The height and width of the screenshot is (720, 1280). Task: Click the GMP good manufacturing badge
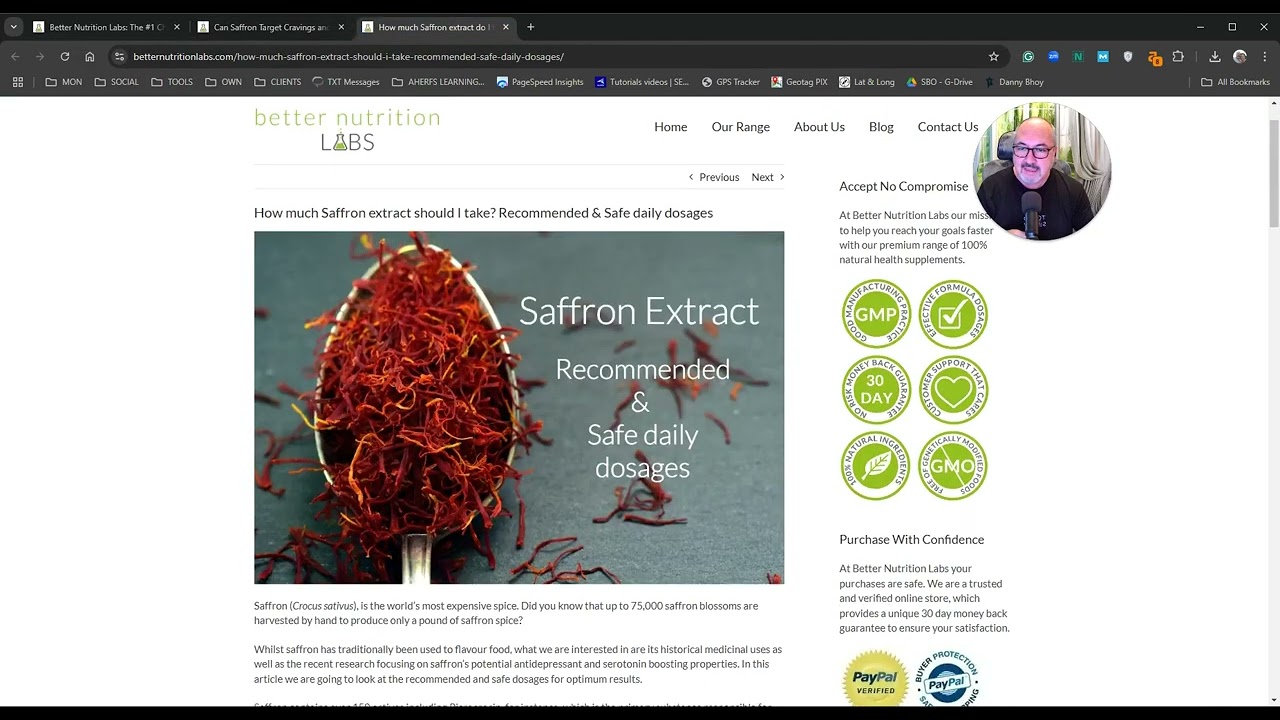pyautogui.click(x=876, y=314)
